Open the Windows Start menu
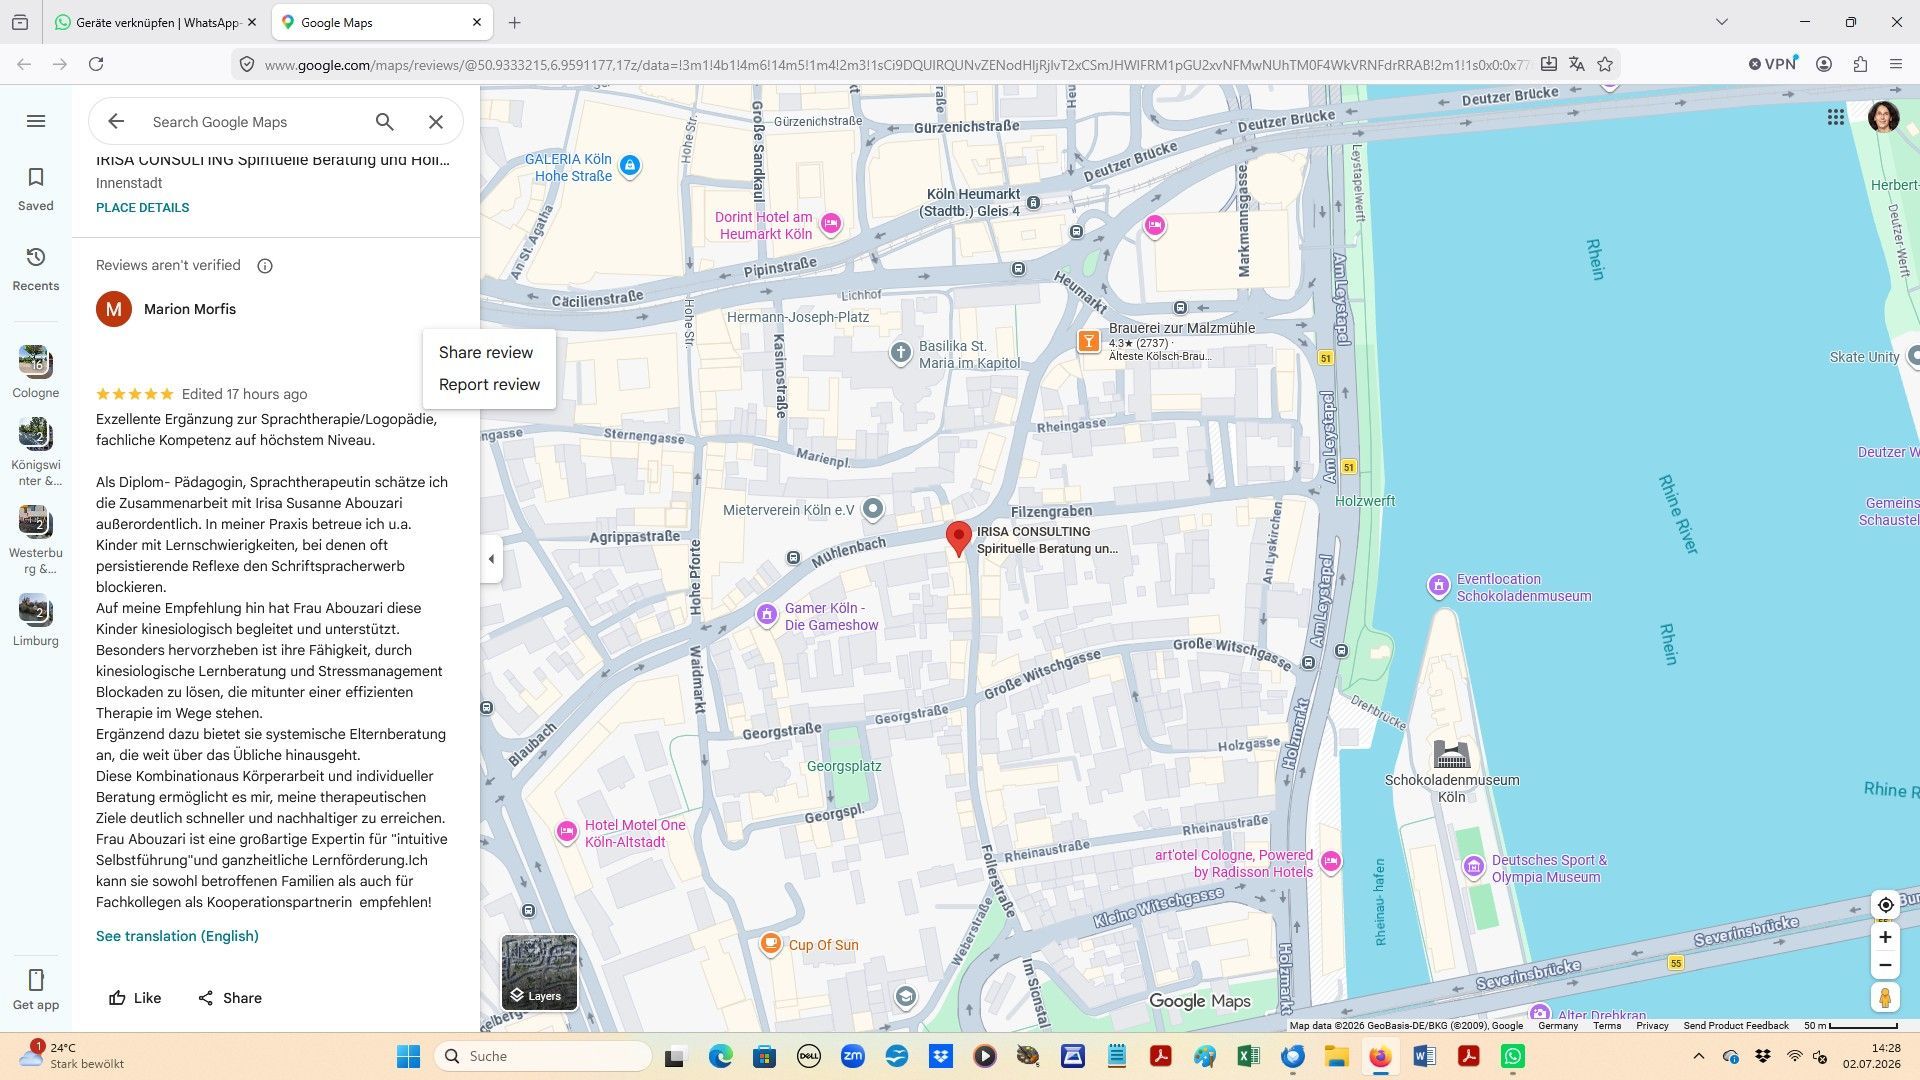The image size is (1920, 1080). 408,1056
